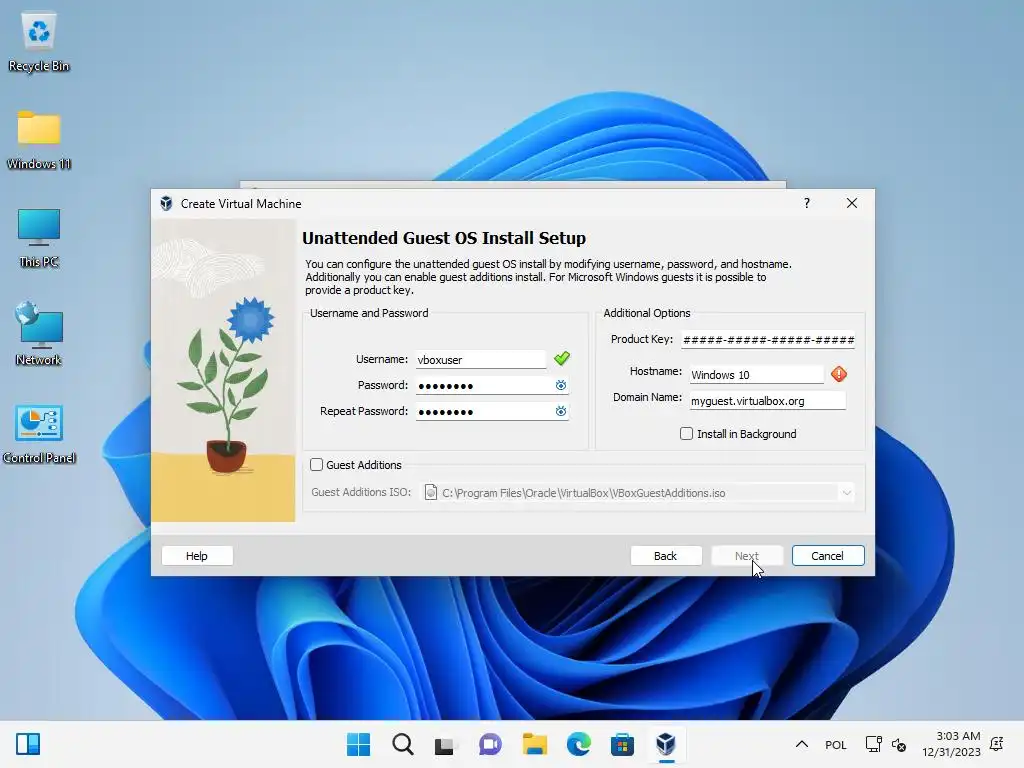Open the Chat app on the taskbar
This screenshot has height=768, width=1024.
click(490, 744)
